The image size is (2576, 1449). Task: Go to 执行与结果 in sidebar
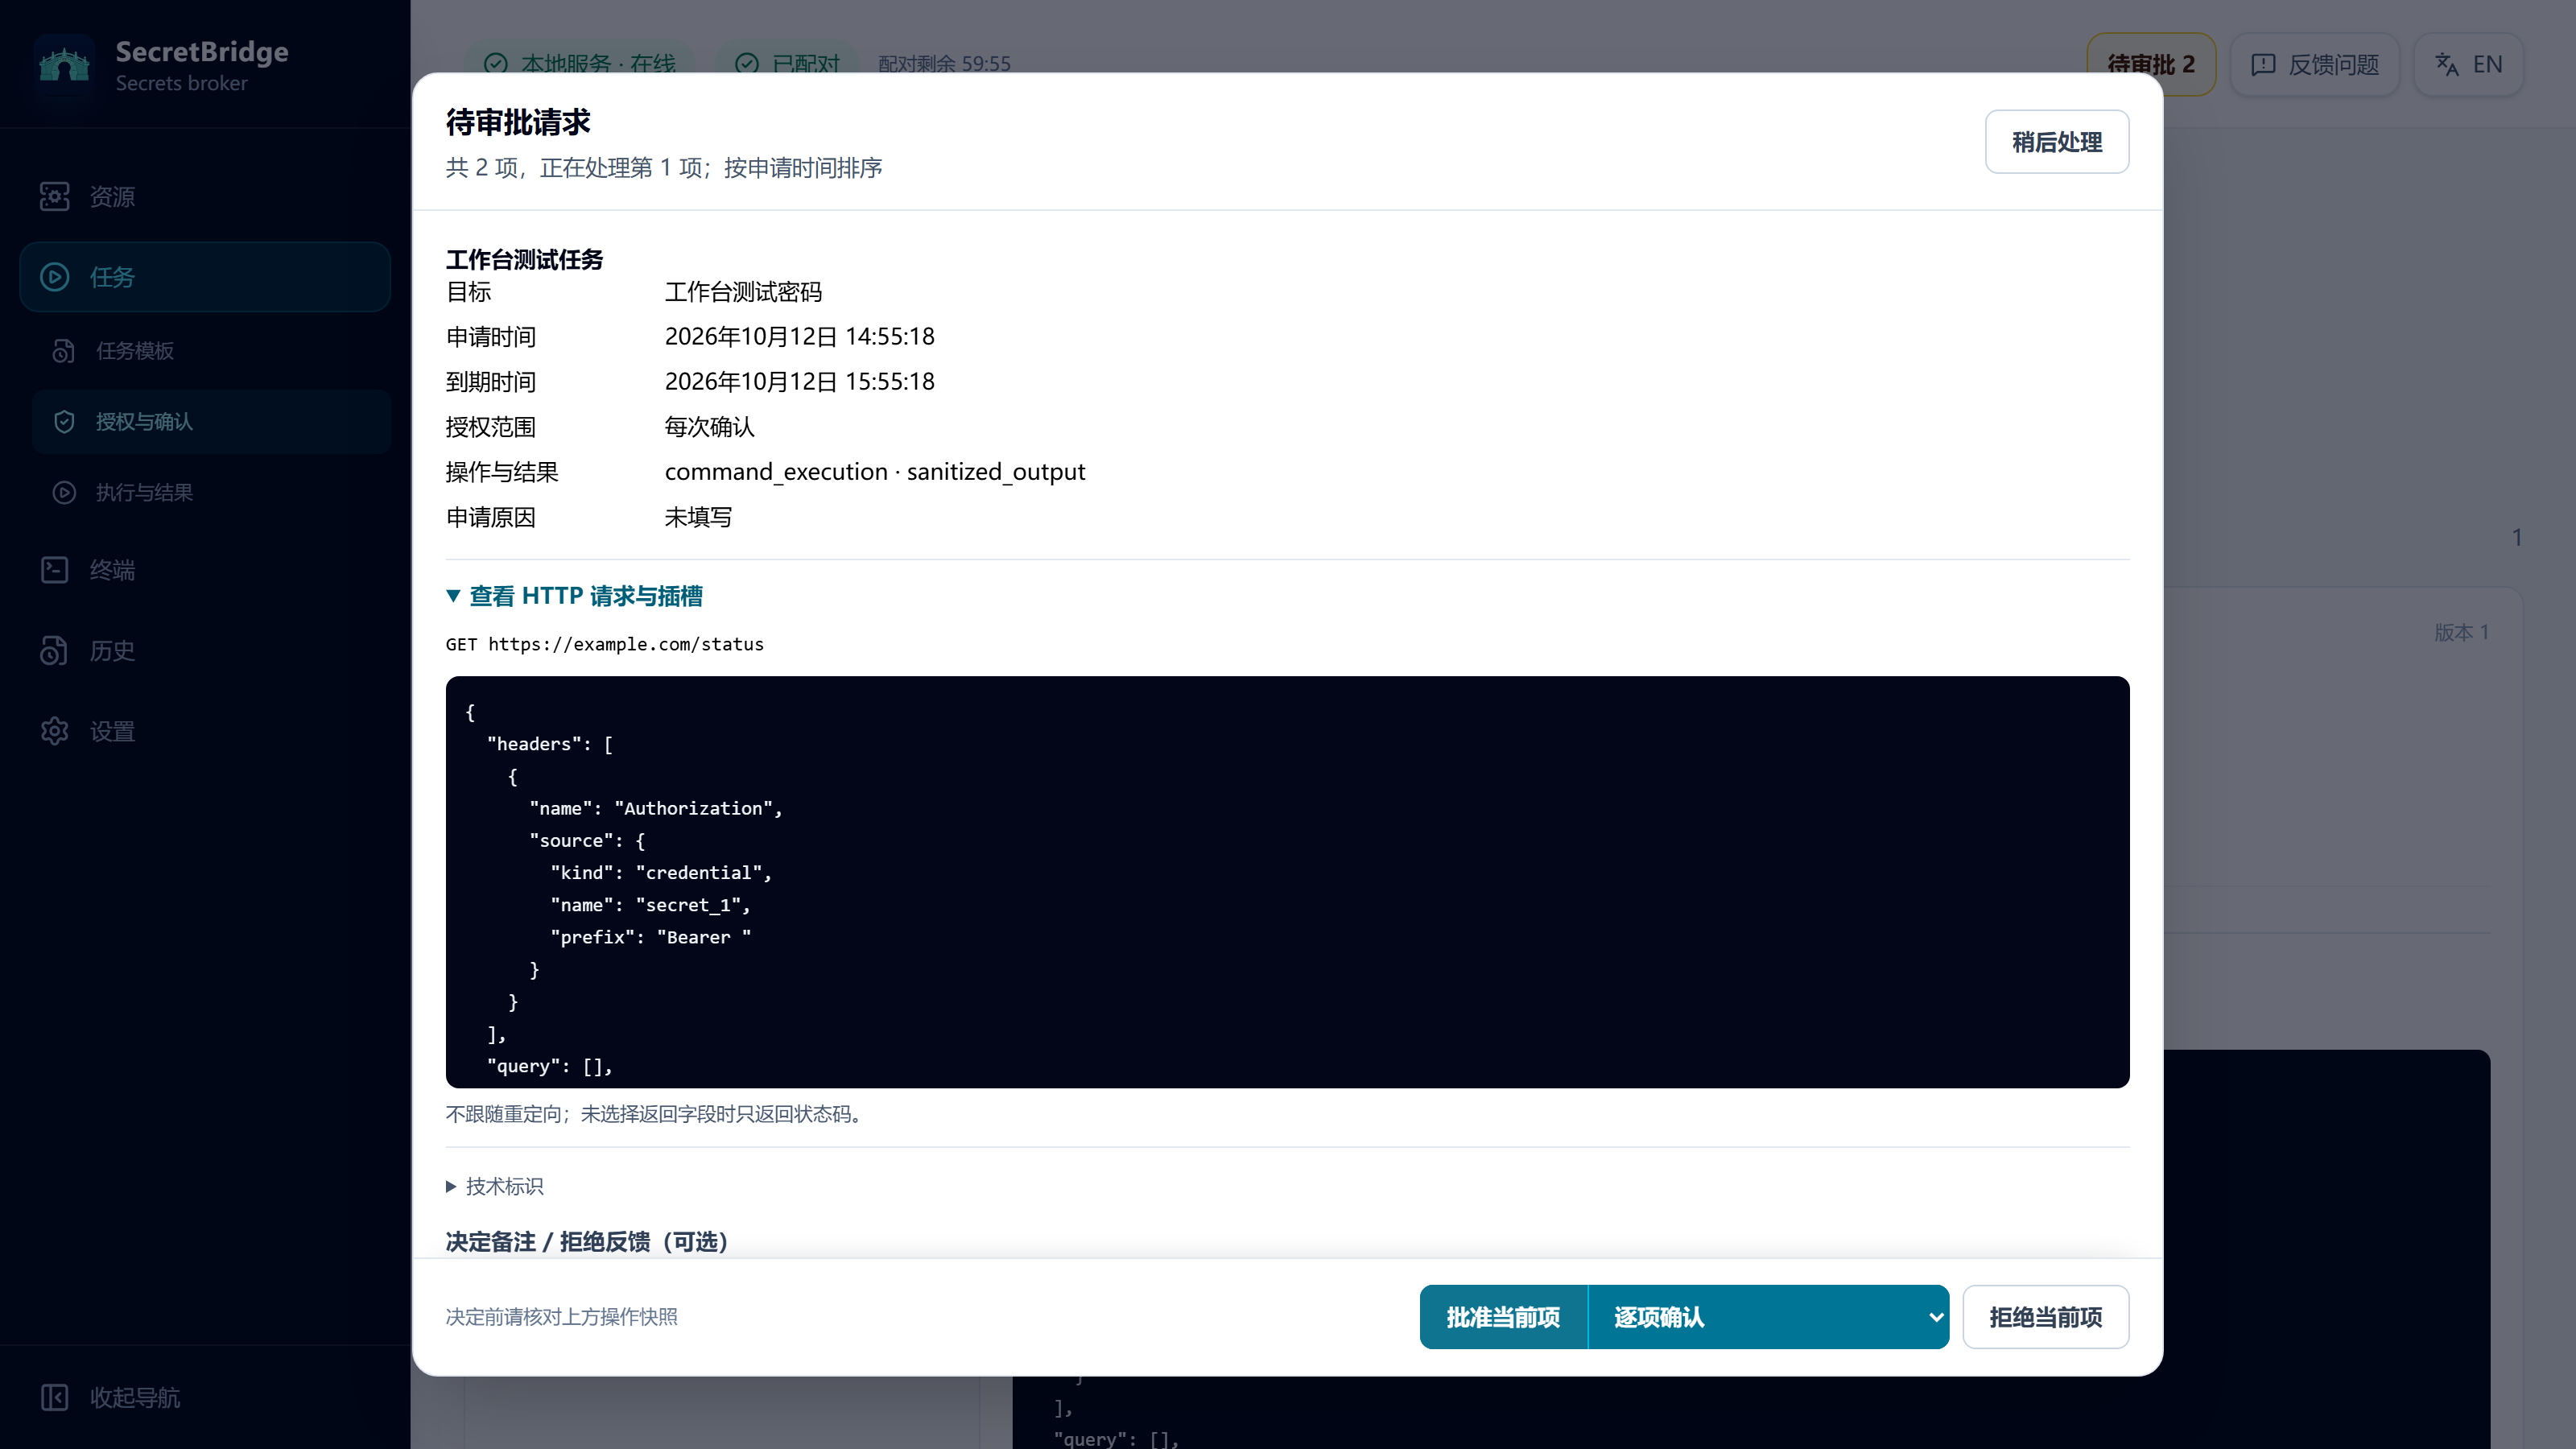(x=211, y=493)
